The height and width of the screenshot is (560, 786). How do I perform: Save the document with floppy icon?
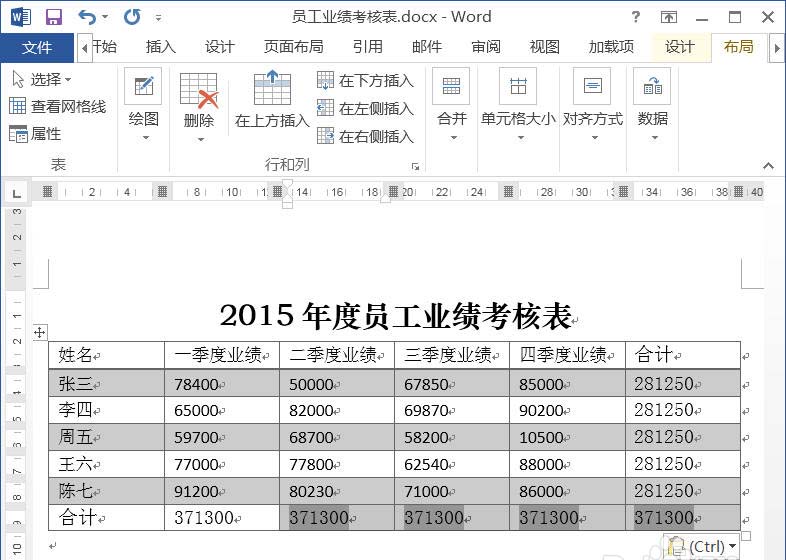(x=54, y=17)
